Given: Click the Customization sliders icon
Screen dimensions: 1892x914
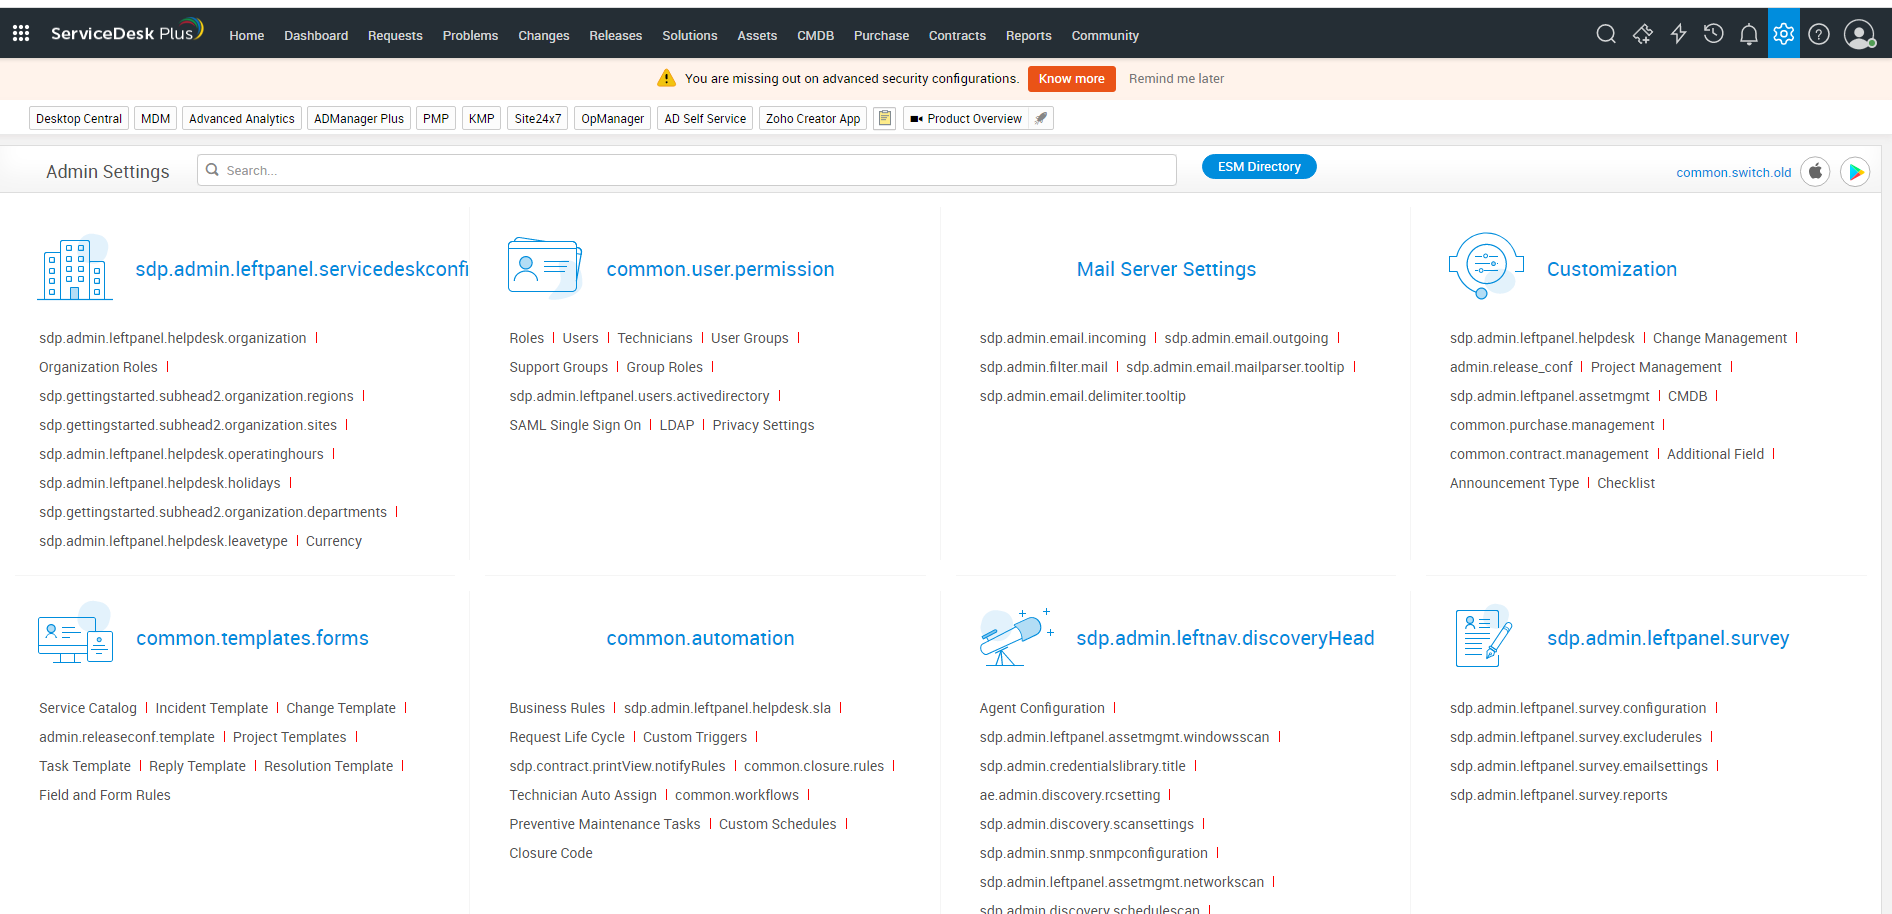Looking at the screenshot, I should (1486, 266).
